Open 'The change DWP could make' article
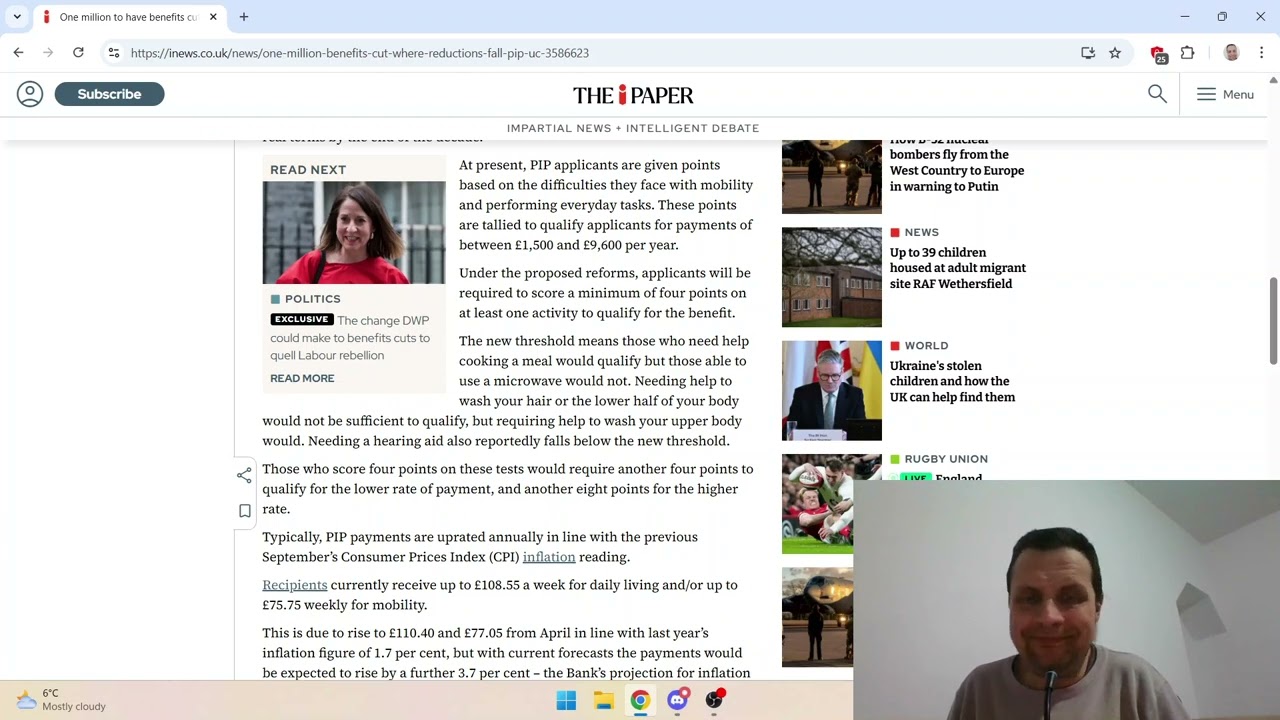Viewport: 1280px width, 720px height. tap(350, 338)
